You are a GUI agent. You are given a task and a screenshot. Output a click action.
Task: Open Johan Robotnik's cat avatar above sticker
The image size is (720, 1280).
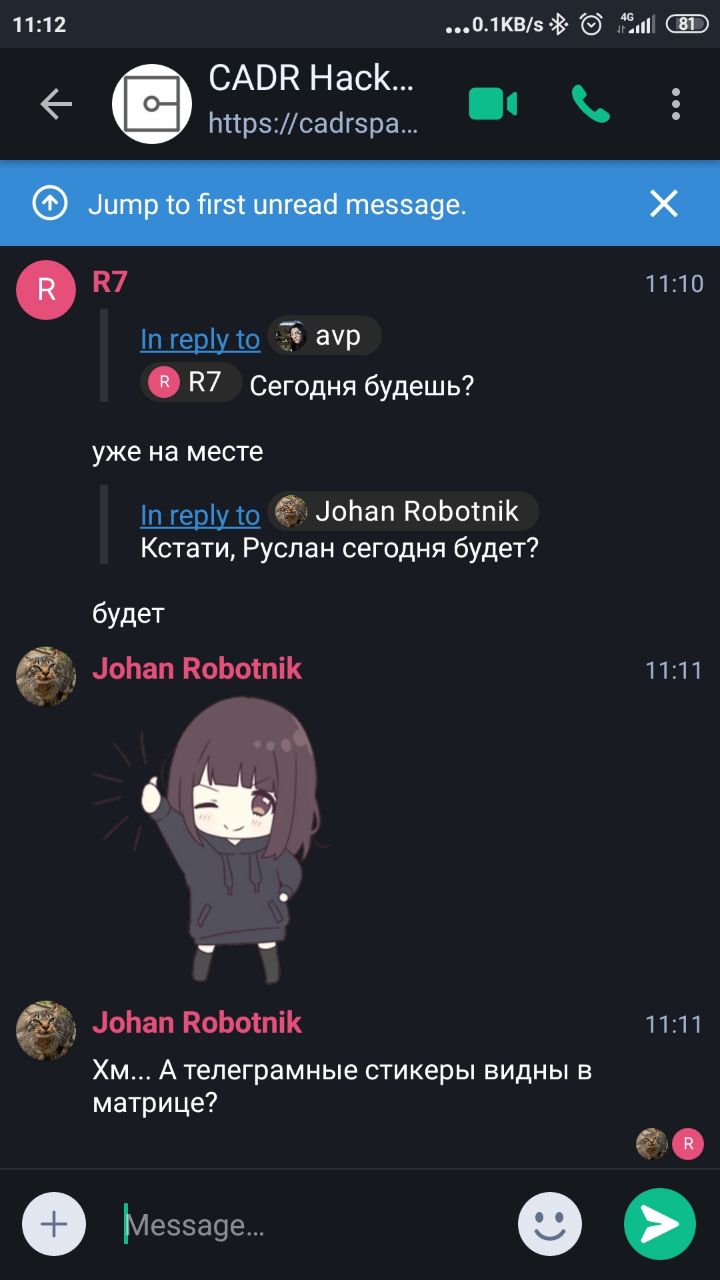point(46,677)
